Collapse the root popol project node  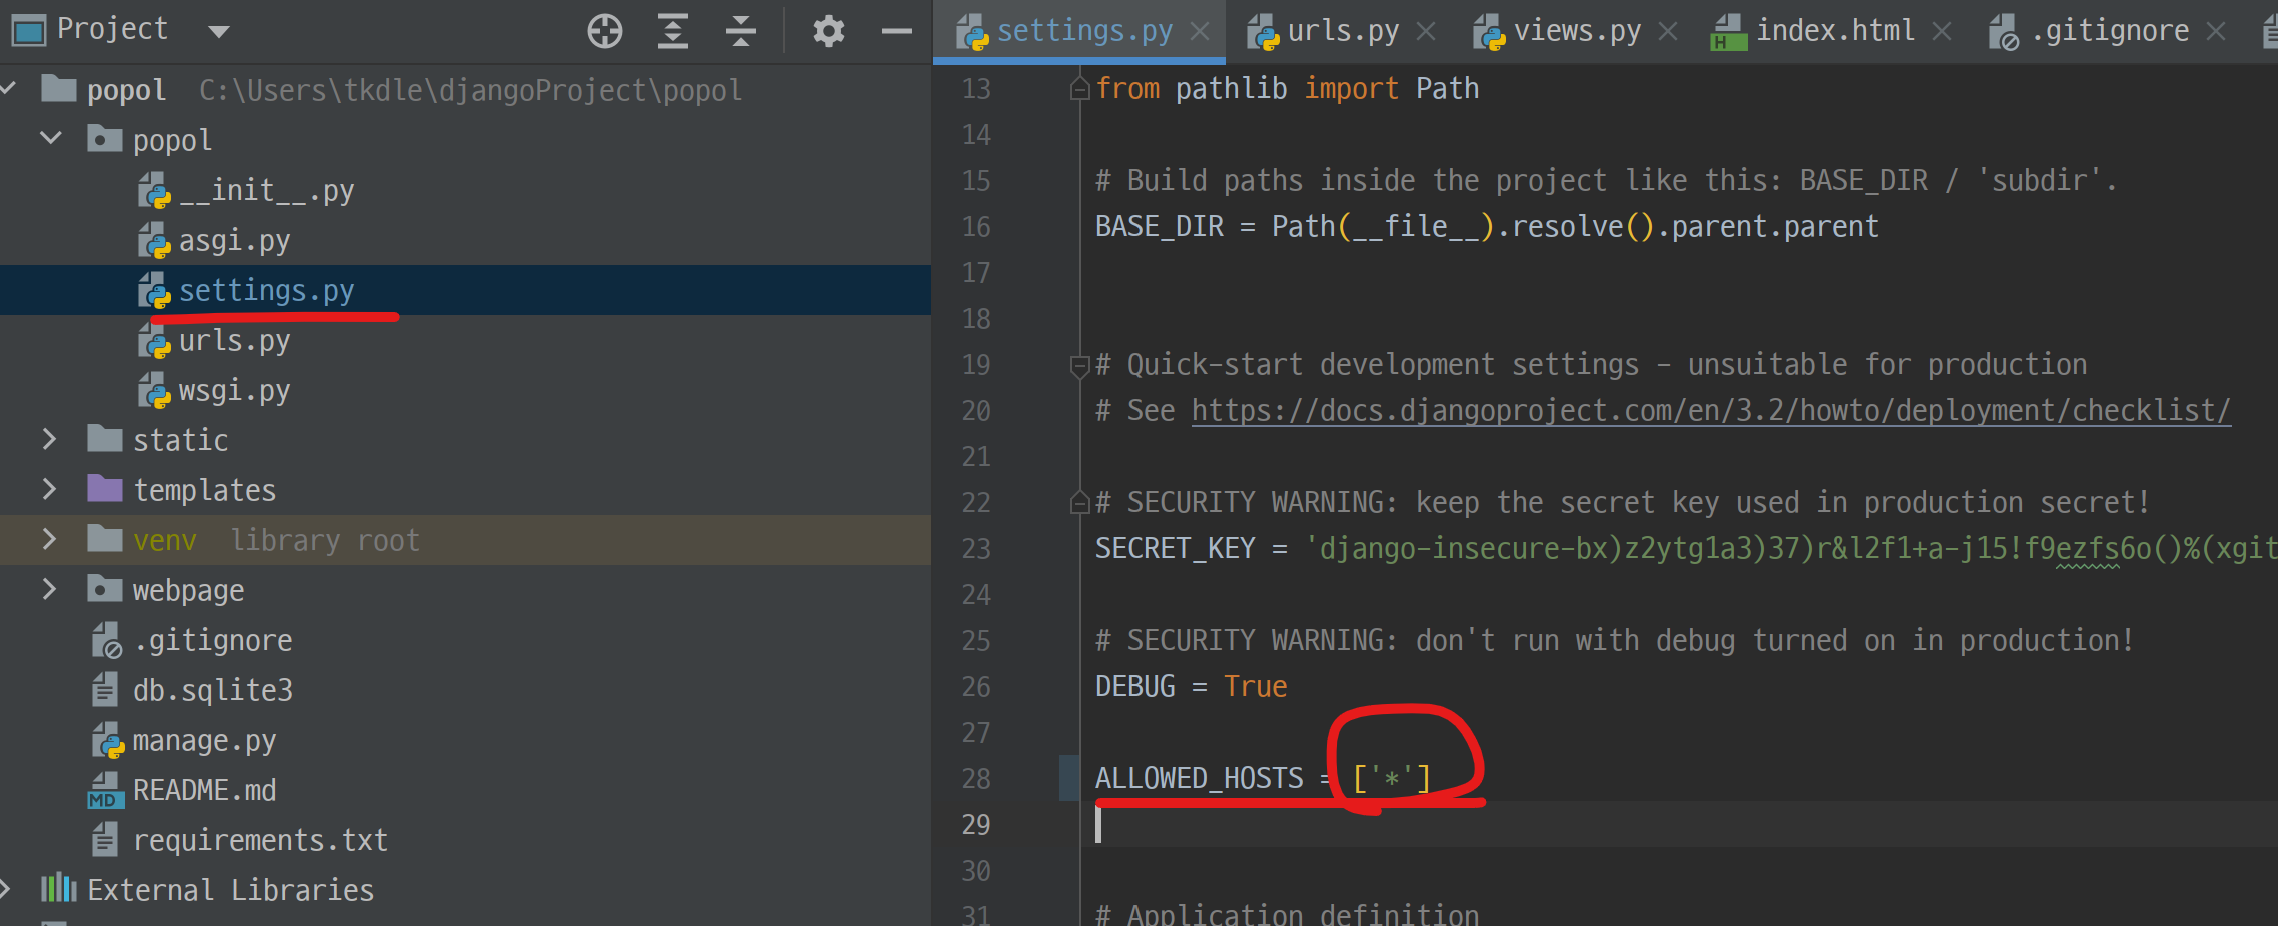coord(8,89)
